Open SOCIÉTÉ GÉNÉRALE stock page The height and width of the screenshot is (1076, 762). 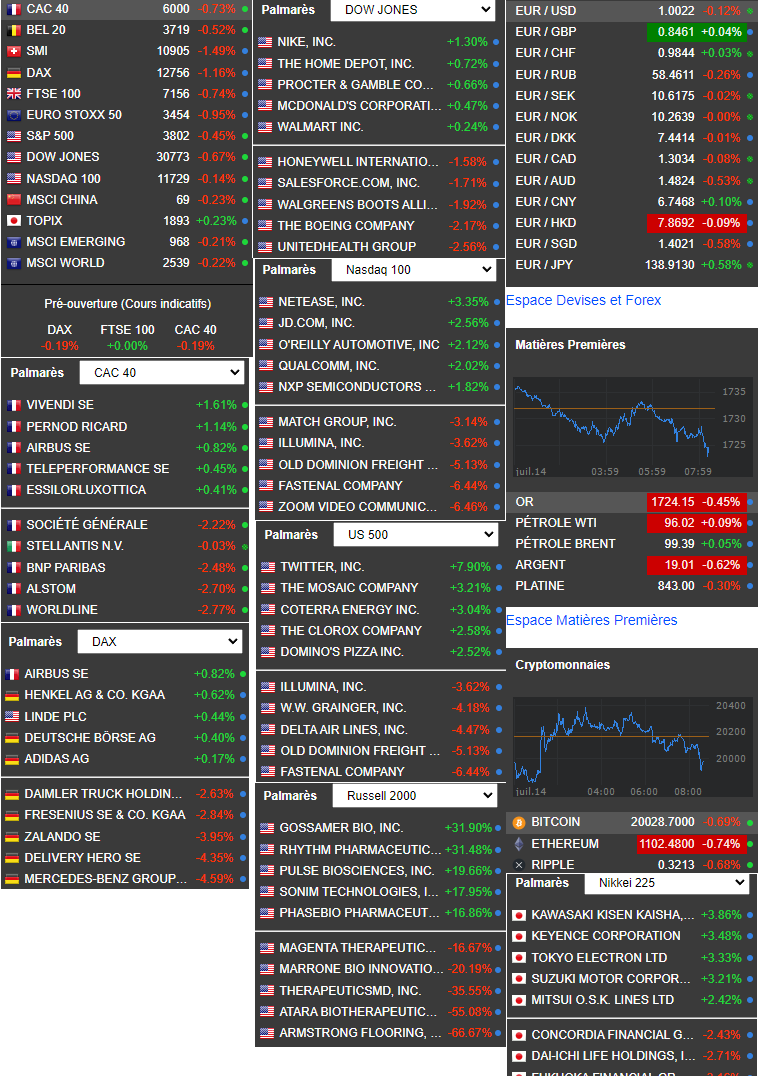(x=126, y=525)
